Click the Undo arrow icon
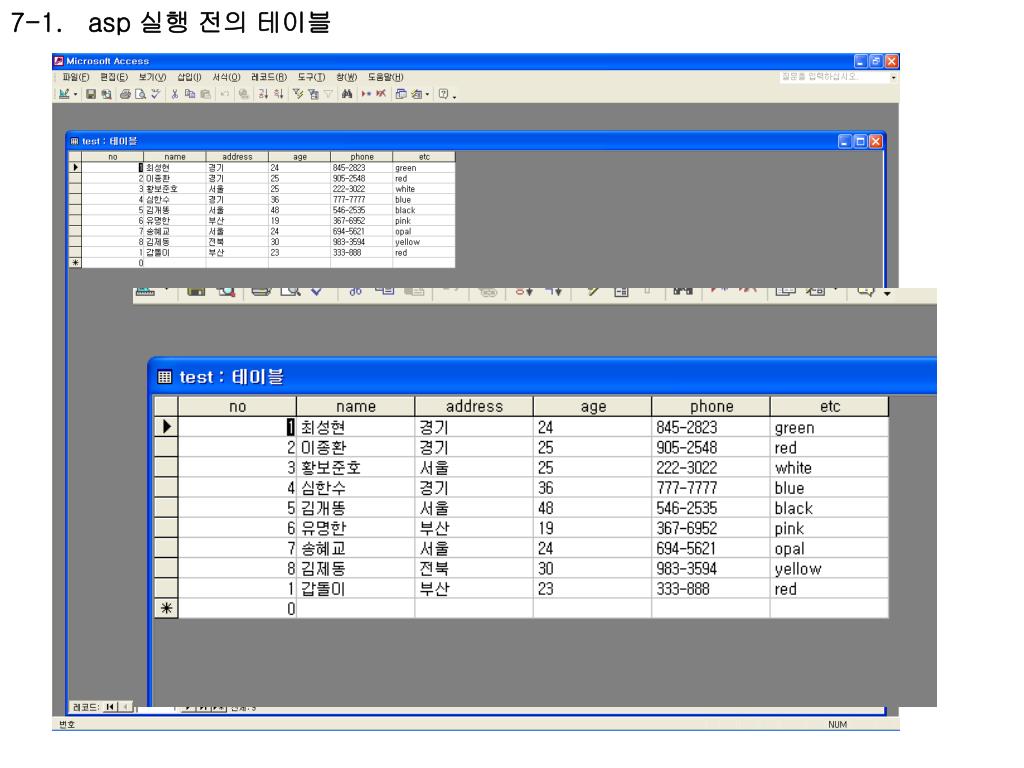 225,94
